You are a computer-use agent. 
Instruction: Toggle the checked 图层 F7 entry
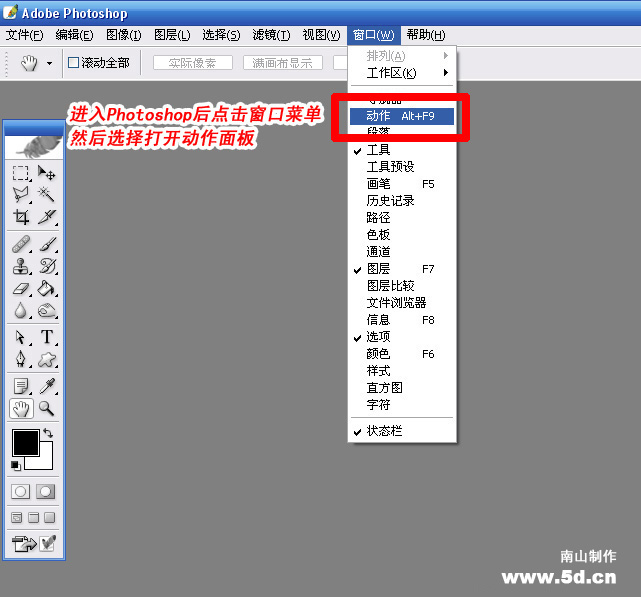point(402,269)
